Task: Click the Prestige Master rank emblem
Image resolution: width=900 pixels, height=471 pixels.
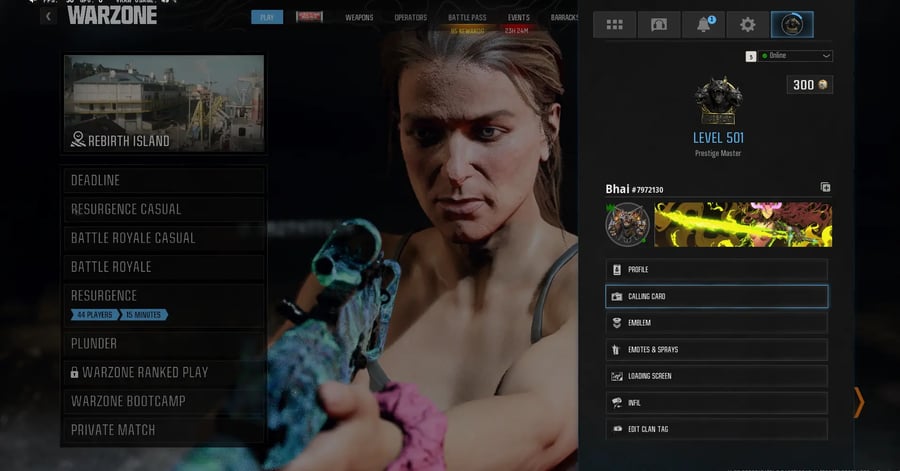Action: click(x=717, y=101)
